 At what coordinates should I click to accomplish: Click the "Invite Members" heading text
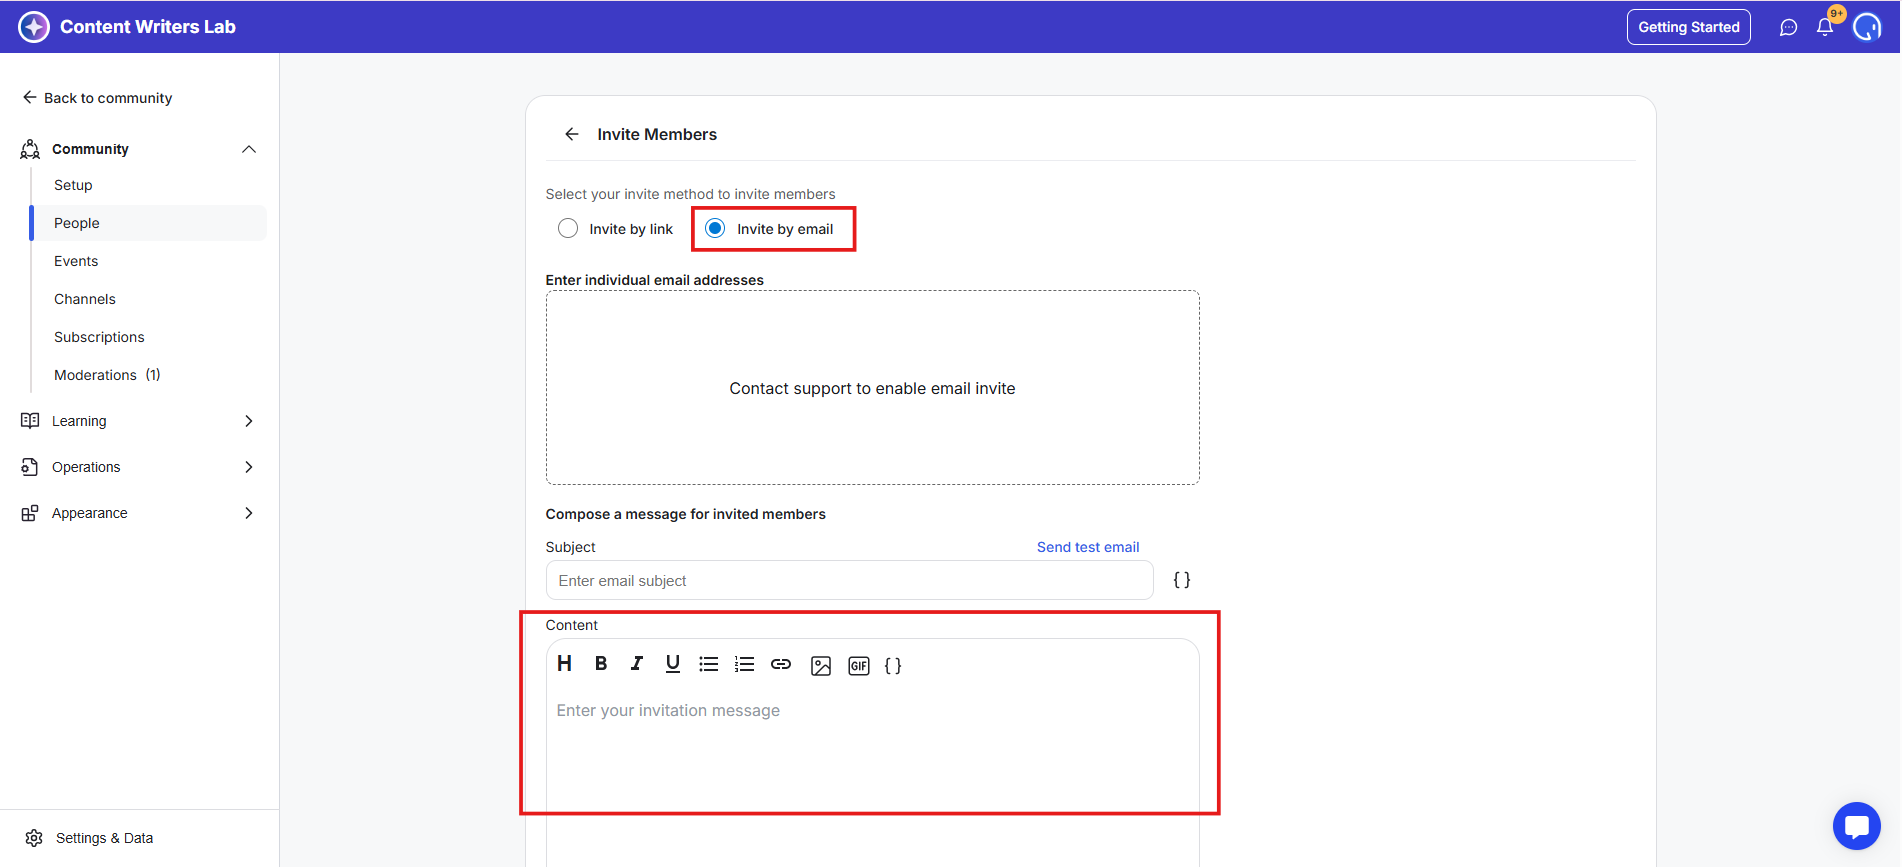tap(657, 134)
